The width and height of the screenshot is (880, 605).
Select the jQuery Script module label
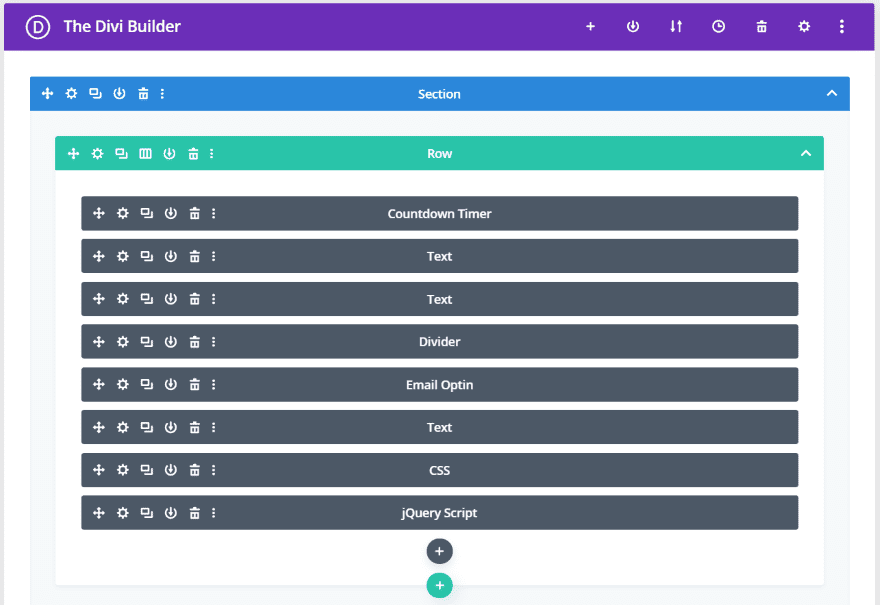pyautogui.click(x=439, y=513)
